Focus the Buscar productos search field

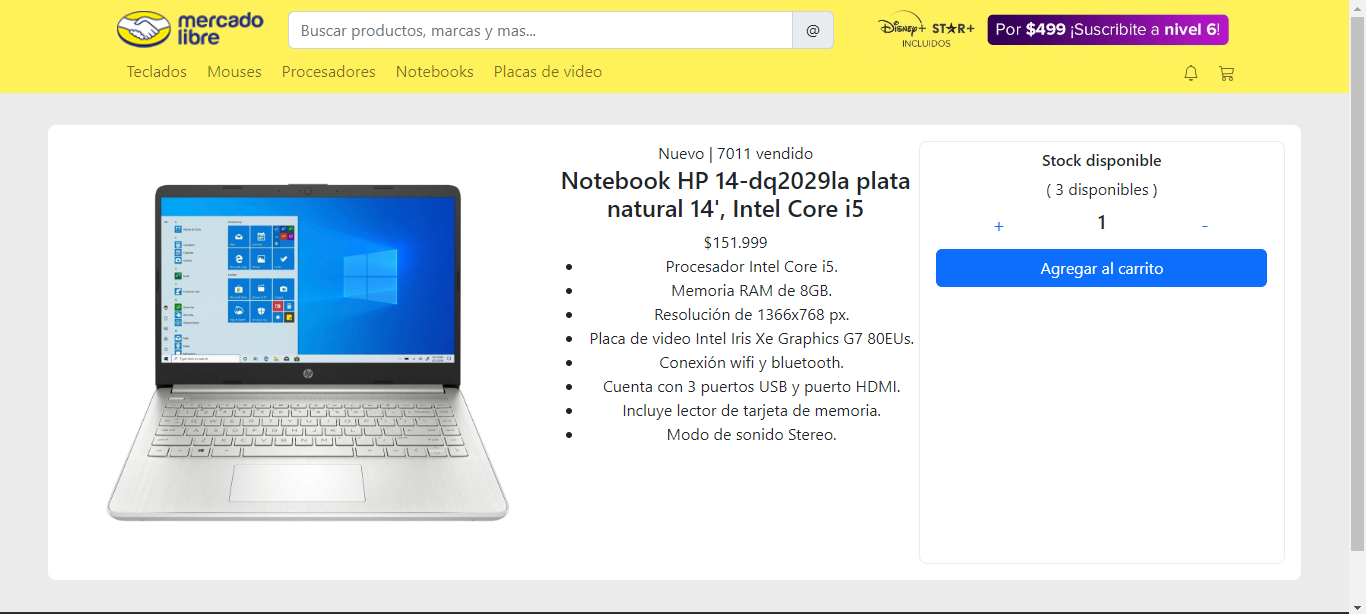click(540, 30)
